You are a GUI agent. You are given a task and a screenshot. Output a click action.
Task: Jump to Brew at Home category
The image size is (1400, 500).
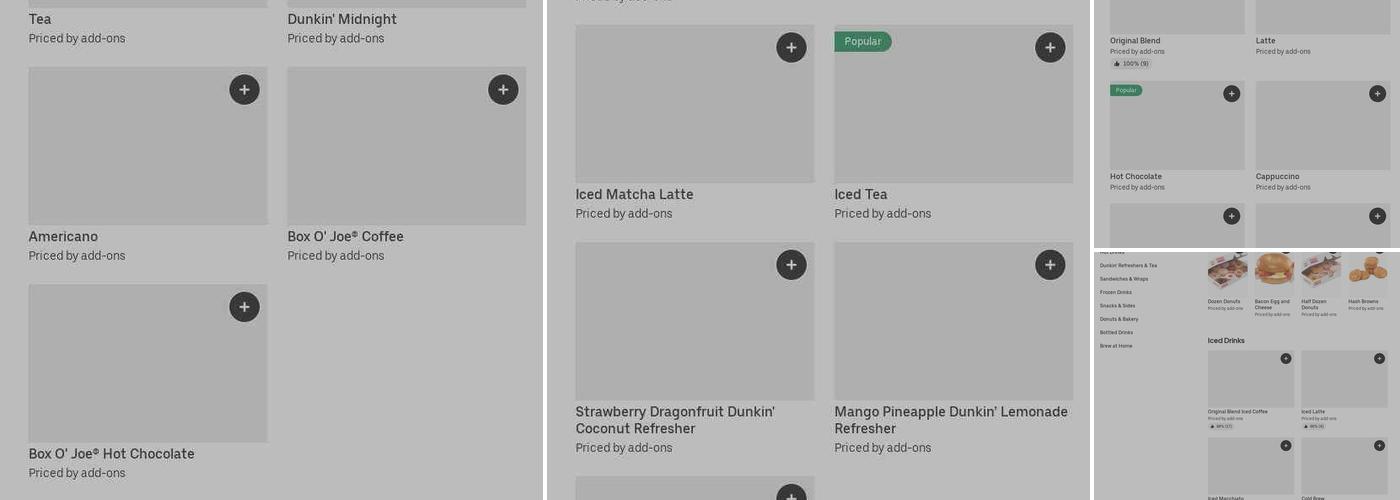pos(1116,346)
